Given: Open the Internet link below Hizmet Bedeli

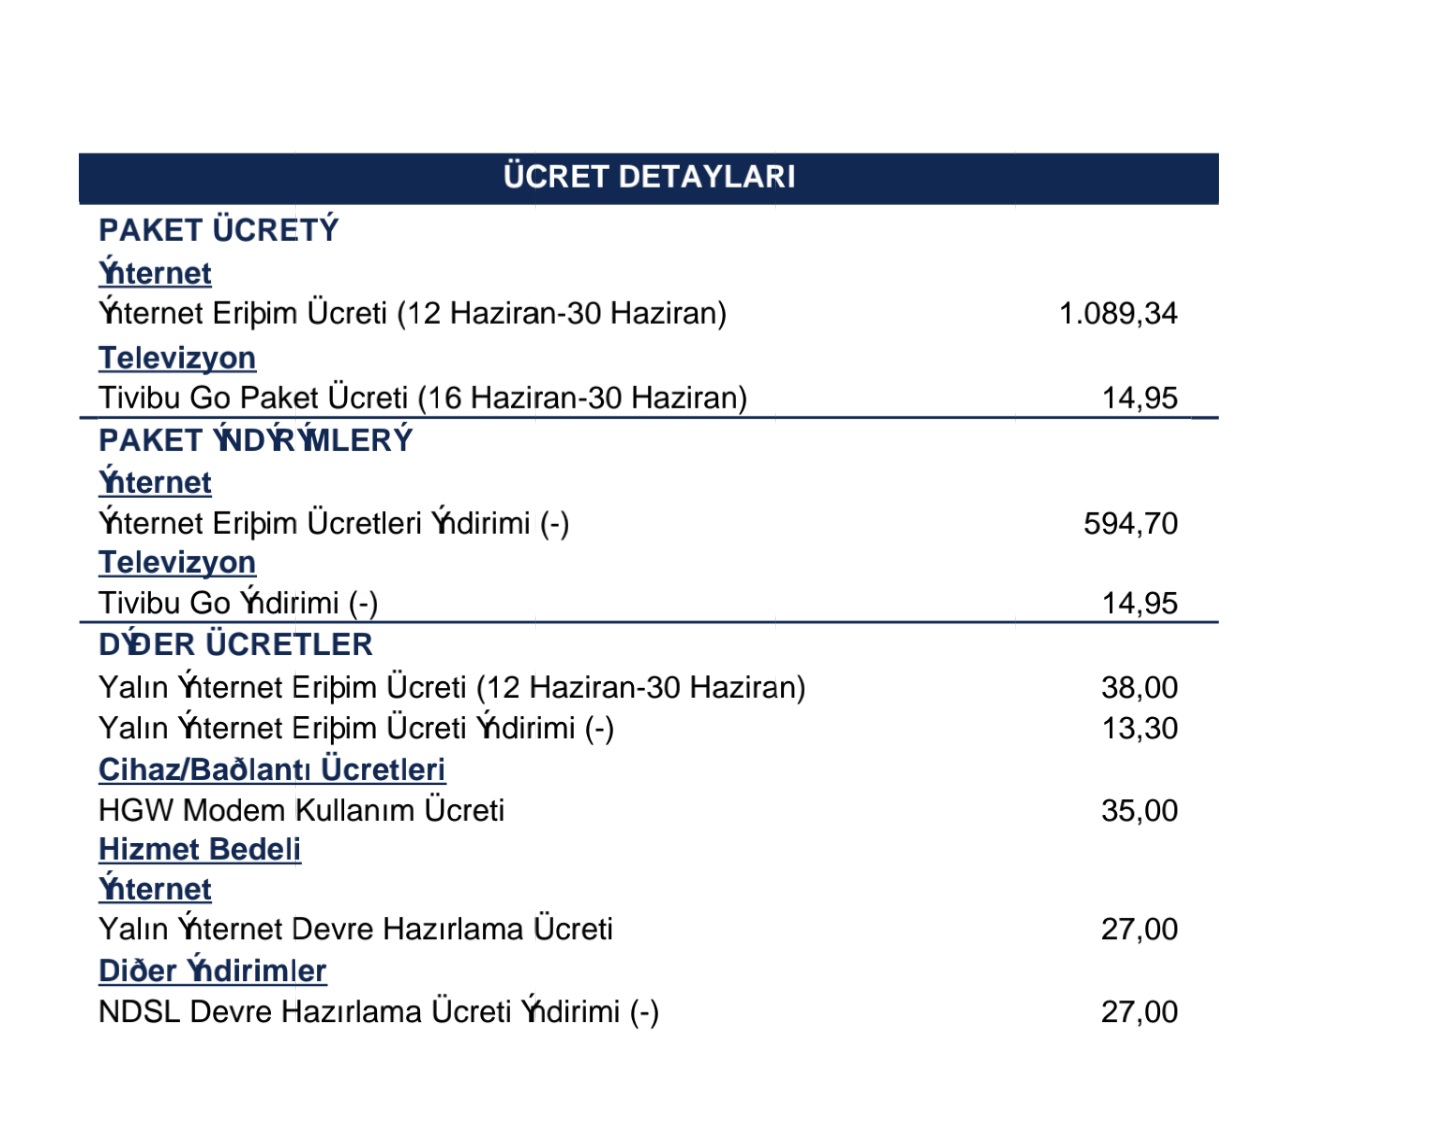Looking at the screenshot, I should (x=155, y=889).
